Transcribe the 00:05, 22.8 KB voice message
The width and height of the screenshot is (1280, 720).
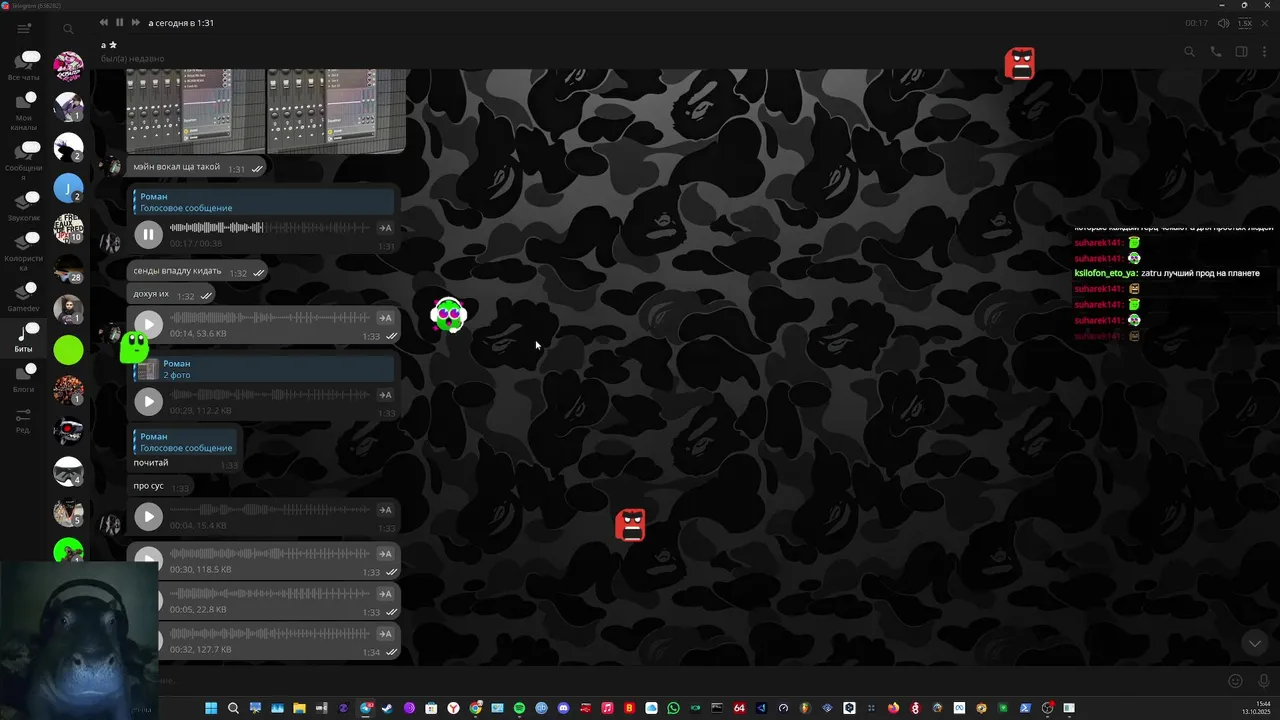click(385, 594)
